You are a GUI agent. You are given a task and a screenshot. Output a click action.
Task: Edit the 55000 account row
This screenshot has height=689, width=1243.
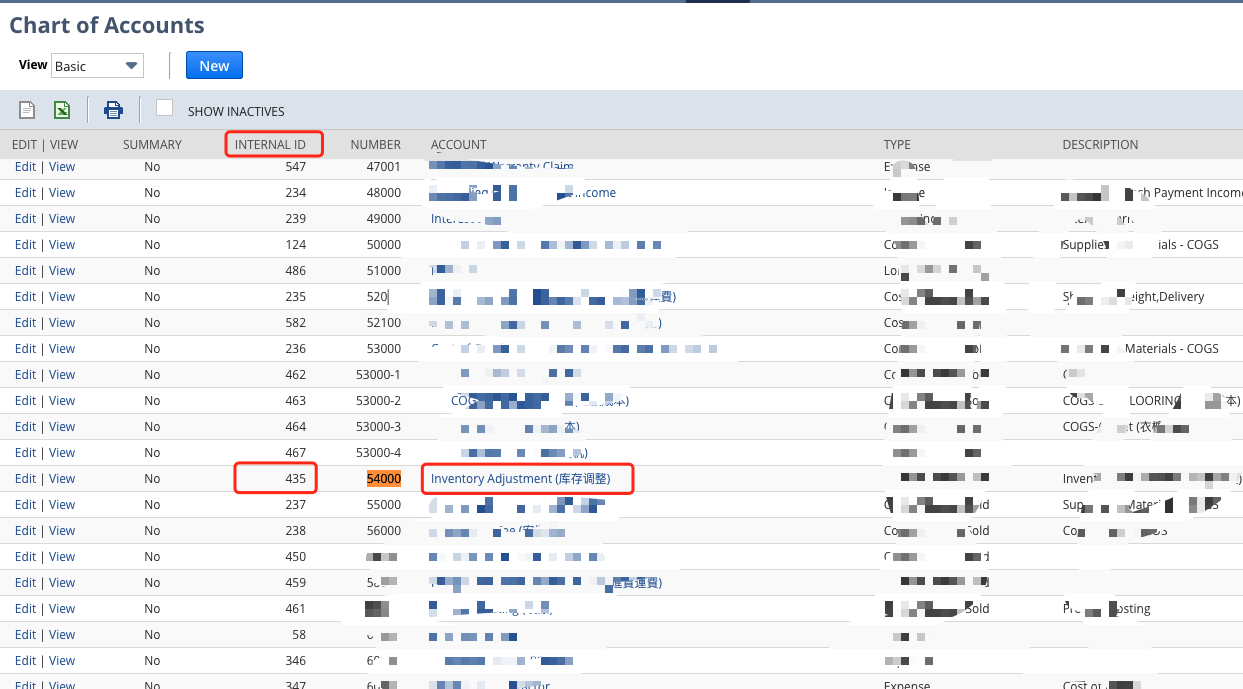coord(24,504)
